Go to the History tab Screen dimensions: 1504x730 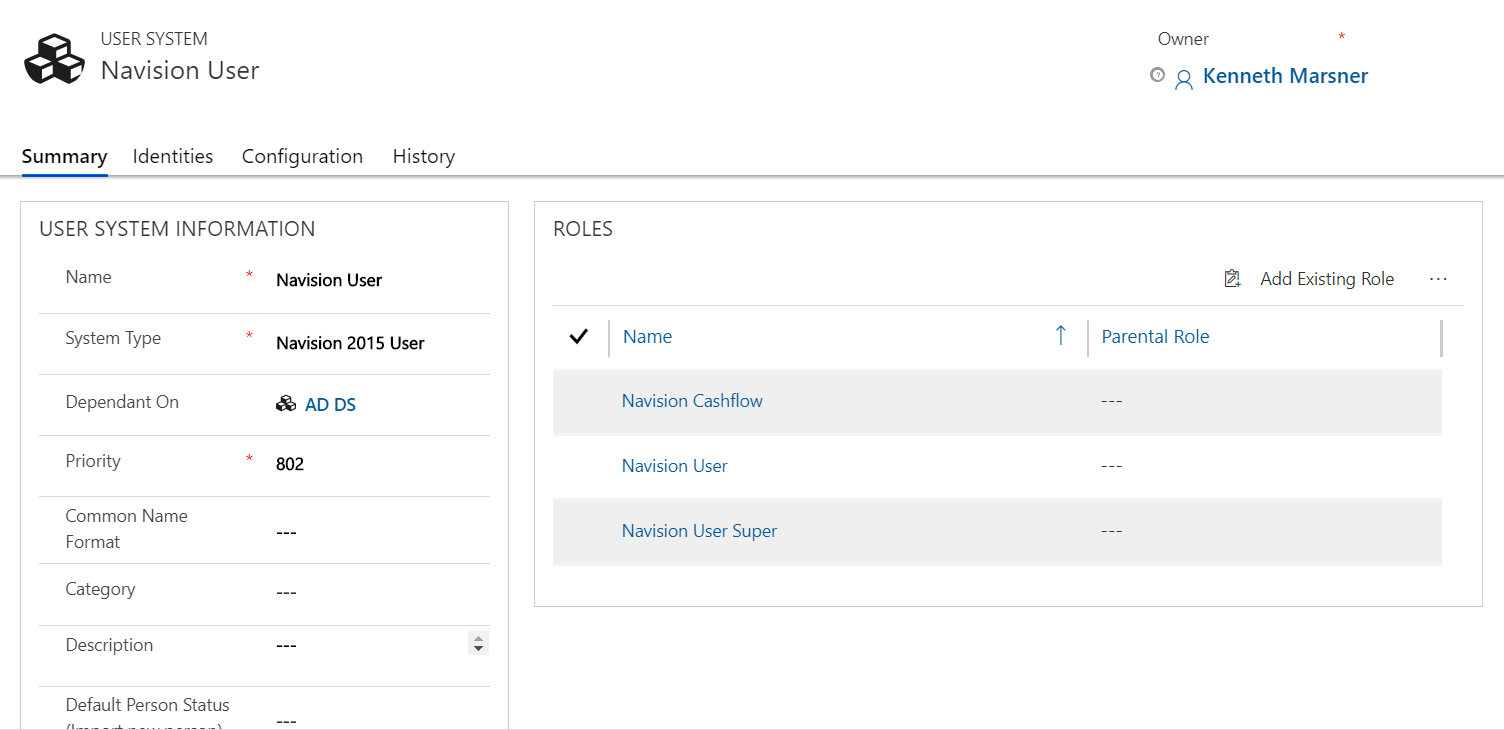(x=423, y=156)
